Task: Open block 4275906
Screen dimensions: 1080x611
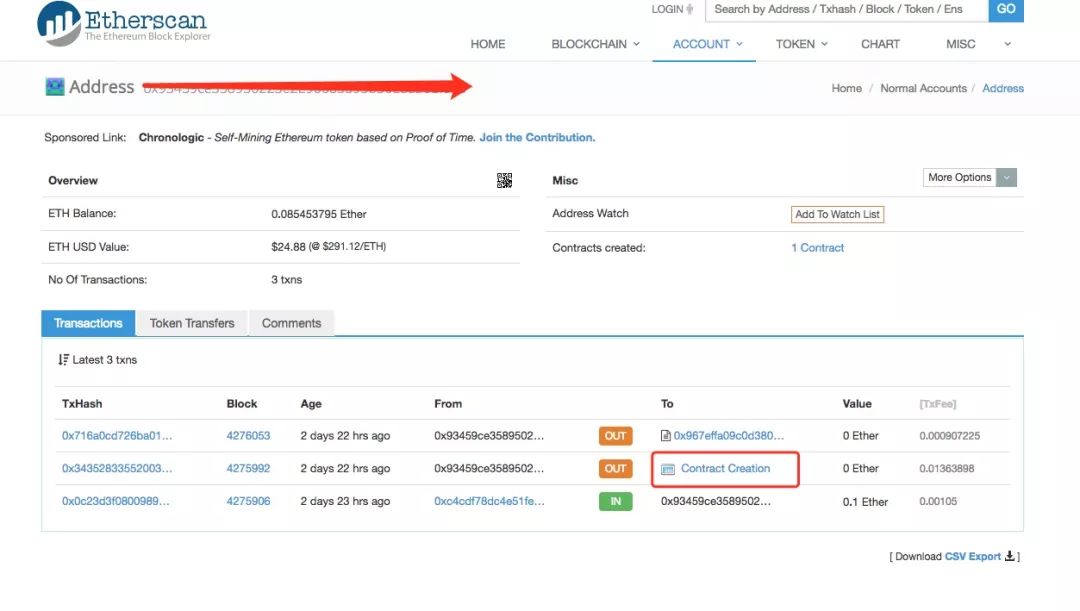Action: pyautogui.click(x=248, y=501)
